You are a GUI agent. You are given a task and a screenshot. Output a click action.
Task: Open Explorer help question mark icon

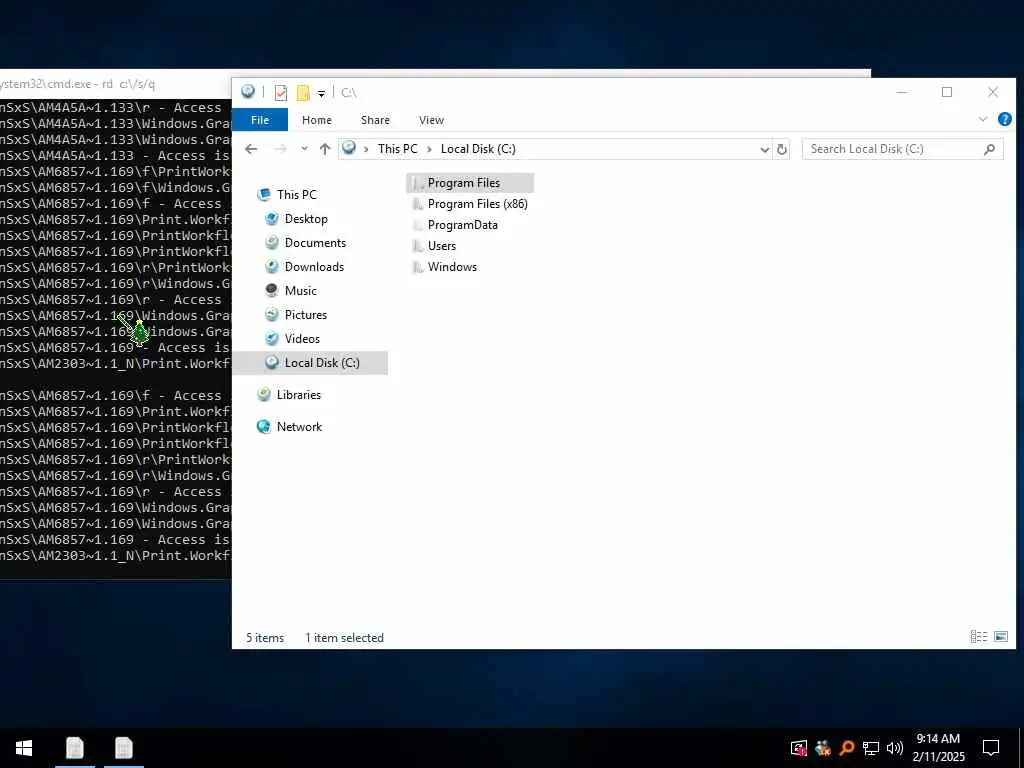(x=1004, y=120)
